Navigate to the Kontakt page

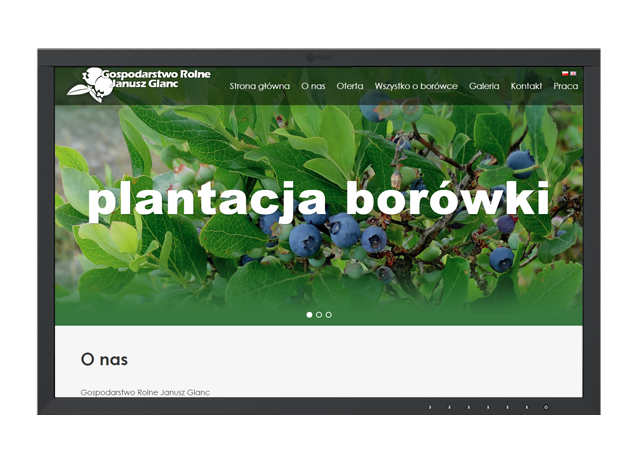[526, 87]
